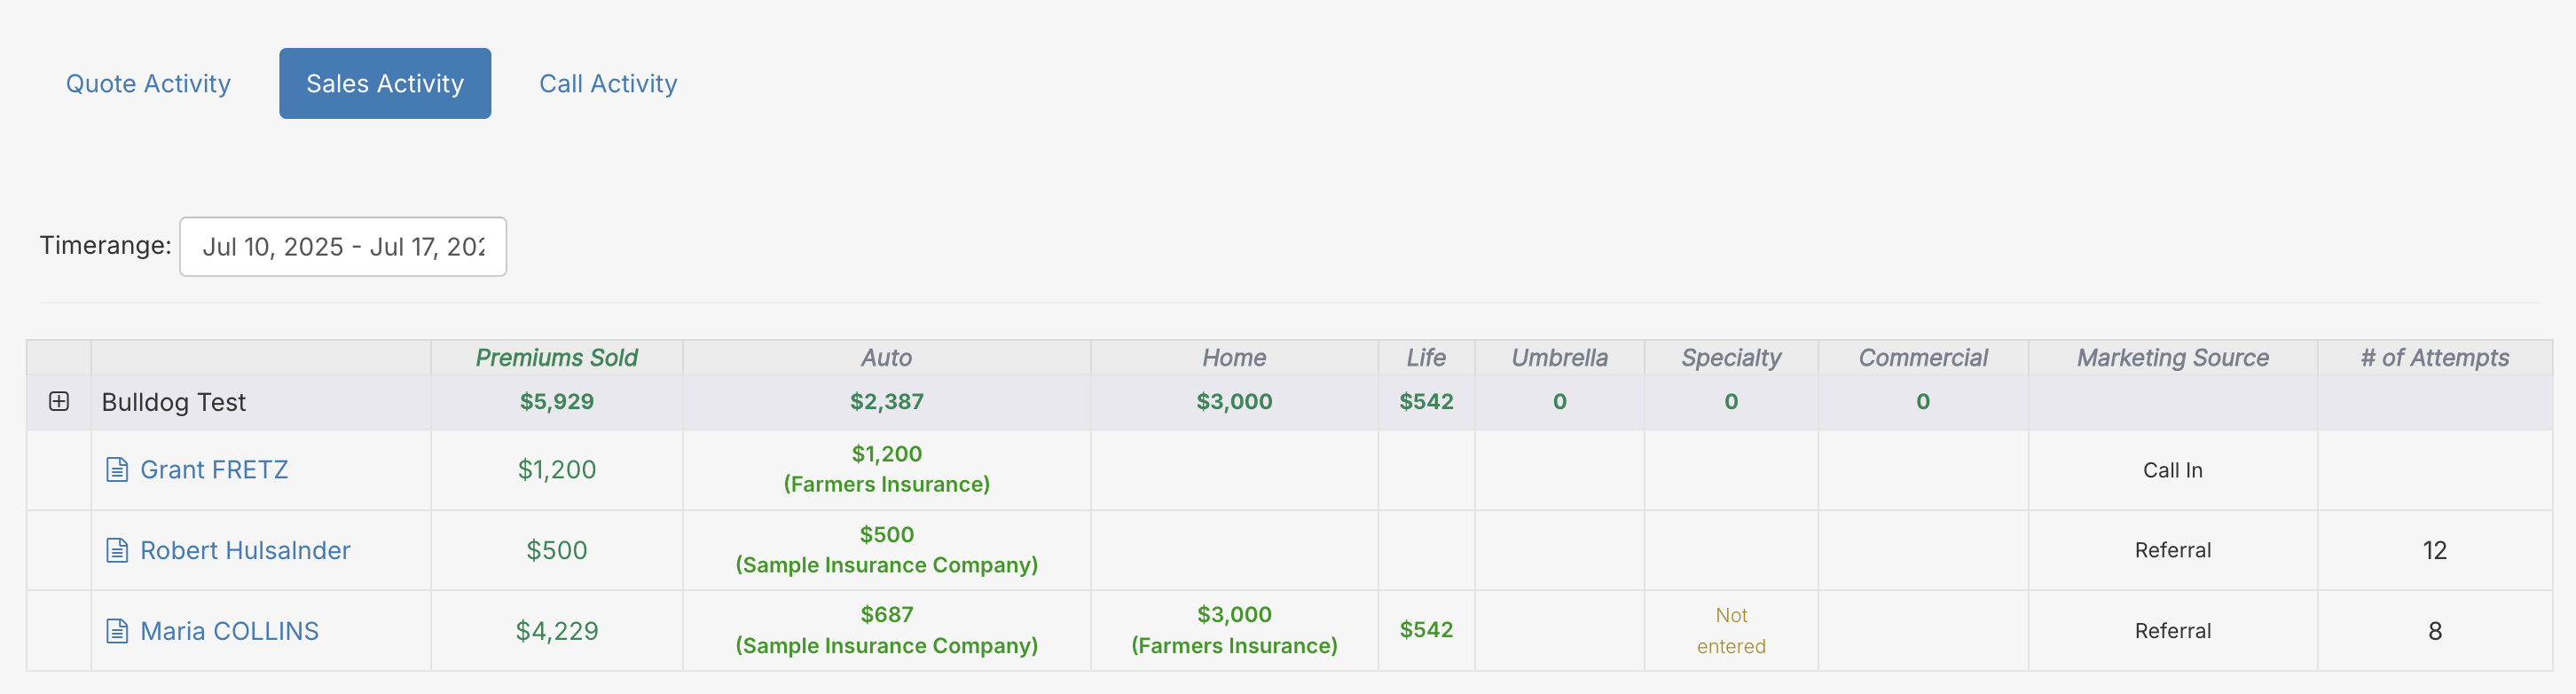Screen dimensions: 2576x694
Task: Open Maria COLLINS customer link
Action: (x=229, y=631)
